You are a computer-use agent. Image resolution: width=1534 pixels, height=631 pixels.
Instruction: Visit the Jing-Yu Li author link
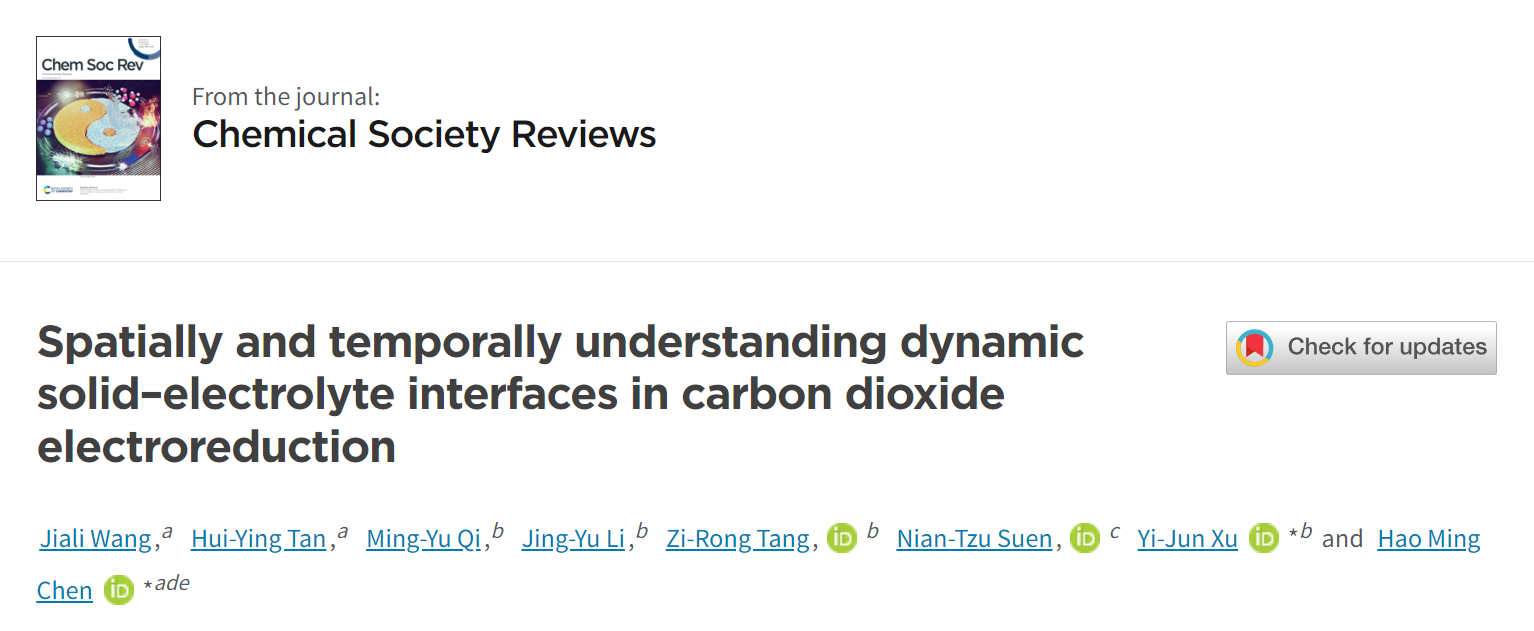[574, 539]
